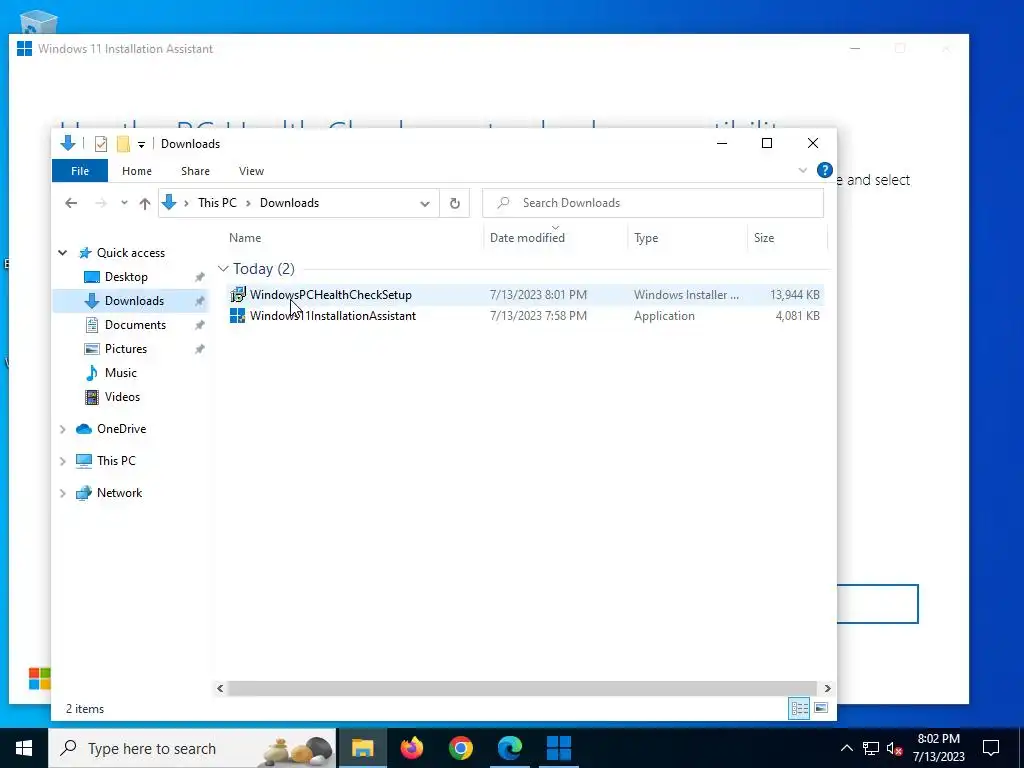This screenshot has height=768, width=1024.
Task: Open the Action Center notifications icon
Action: pos(991,748)
